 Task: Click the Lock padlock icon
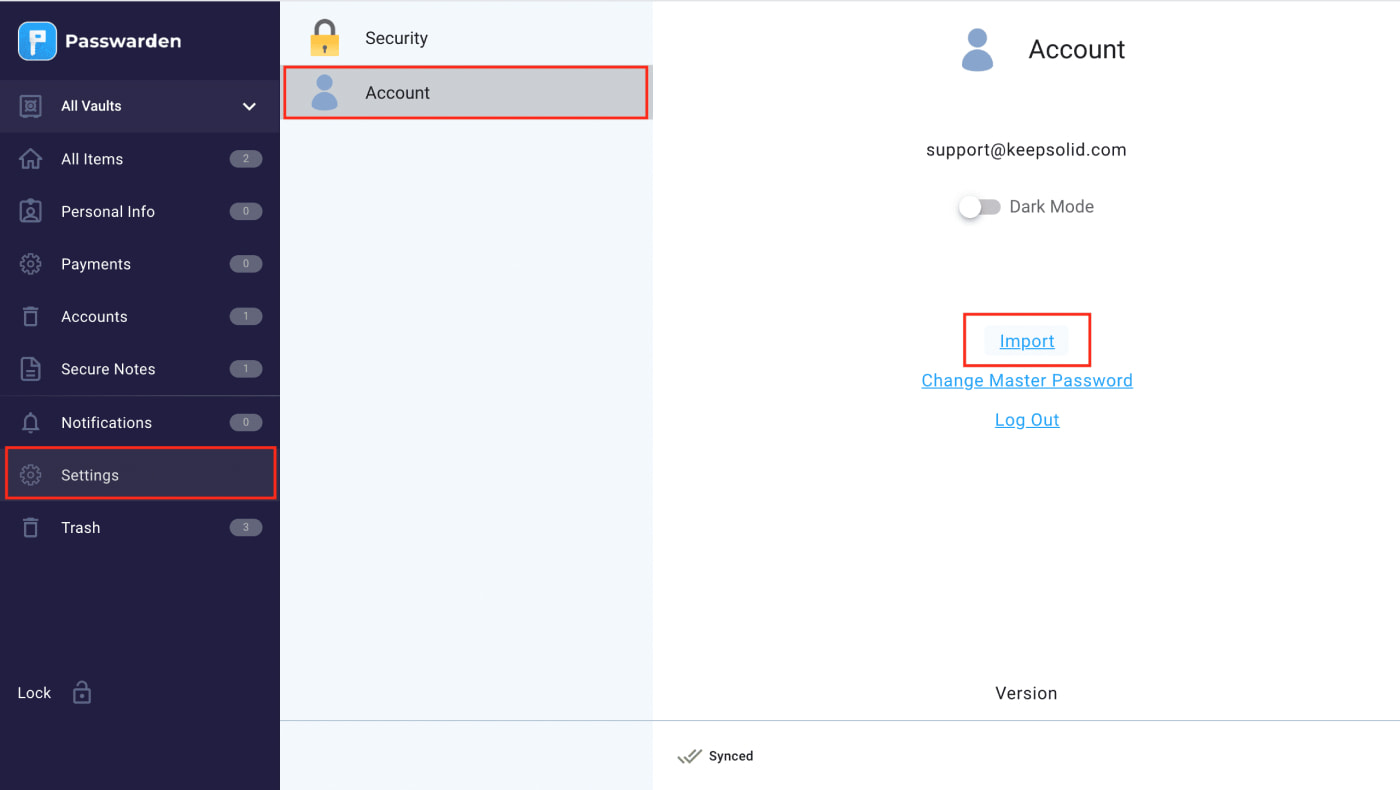(81, 692)
